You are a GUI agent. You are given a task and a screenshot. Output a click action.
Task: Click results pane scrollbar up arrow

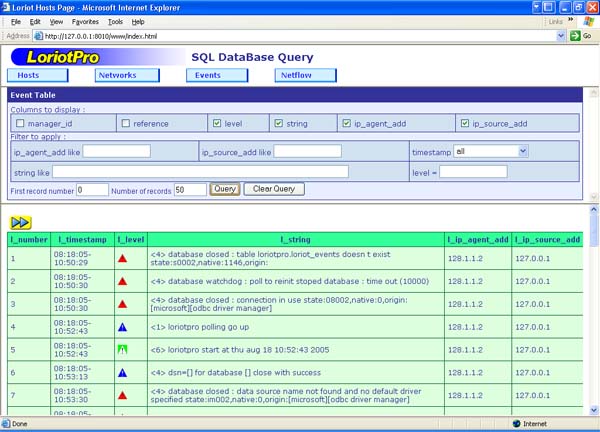pyautogui.click(x=594, y=209)
